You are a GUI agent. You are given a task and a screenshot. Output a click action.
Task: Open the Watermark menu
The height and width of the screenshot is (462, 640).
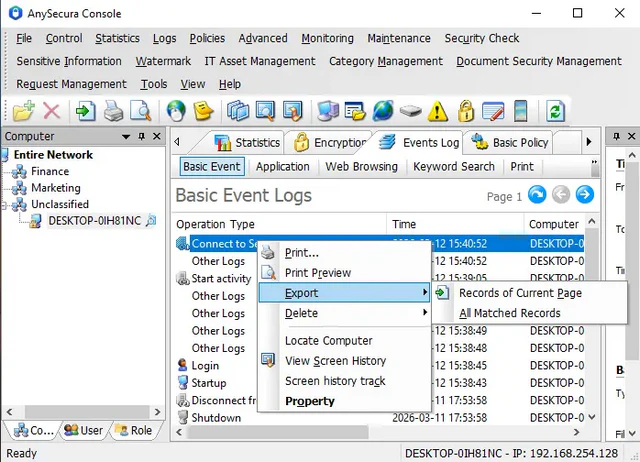coord(163,61)
